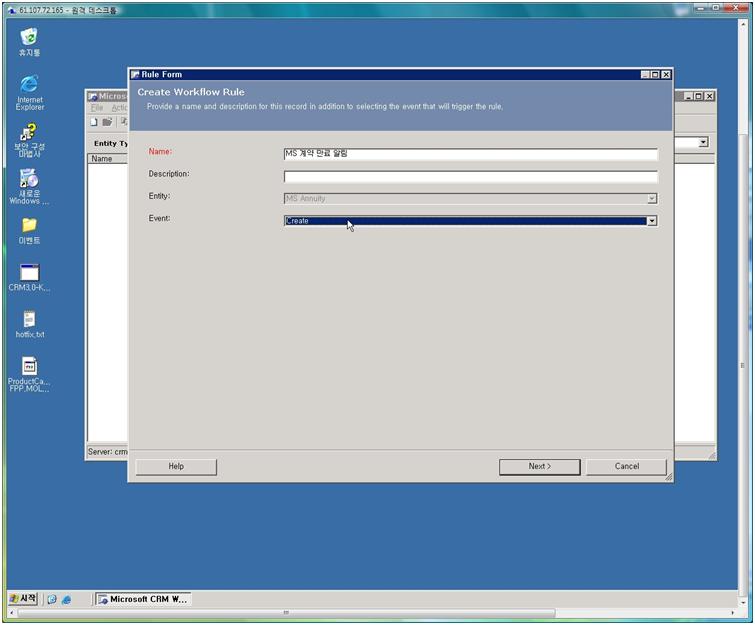Click the Name text field
The height and width of the screenshot is (625, 755).
pyautogui.click(x=470, y=154)
